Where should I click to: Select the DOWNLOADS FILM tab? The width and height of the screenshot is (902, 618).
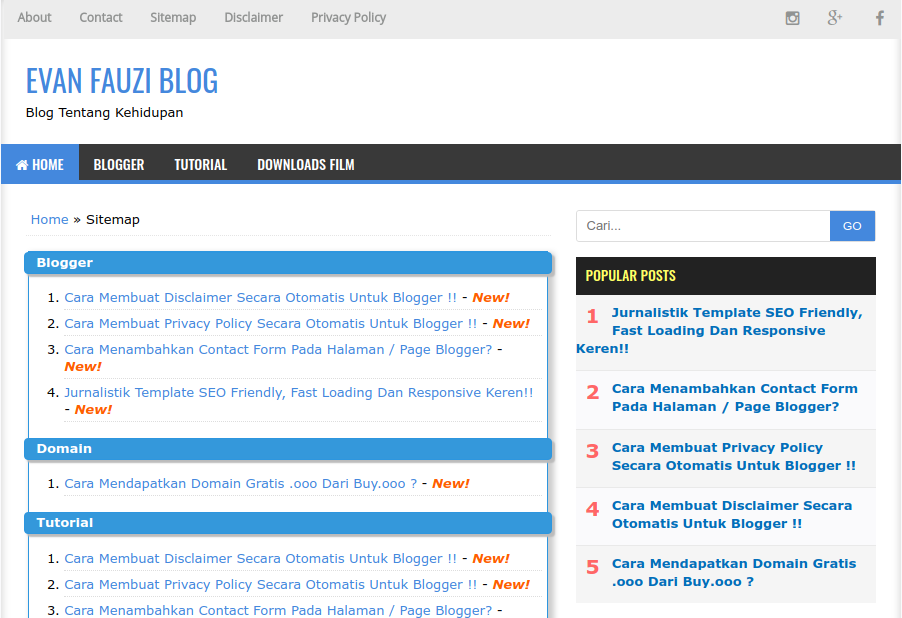pos(305,164)
